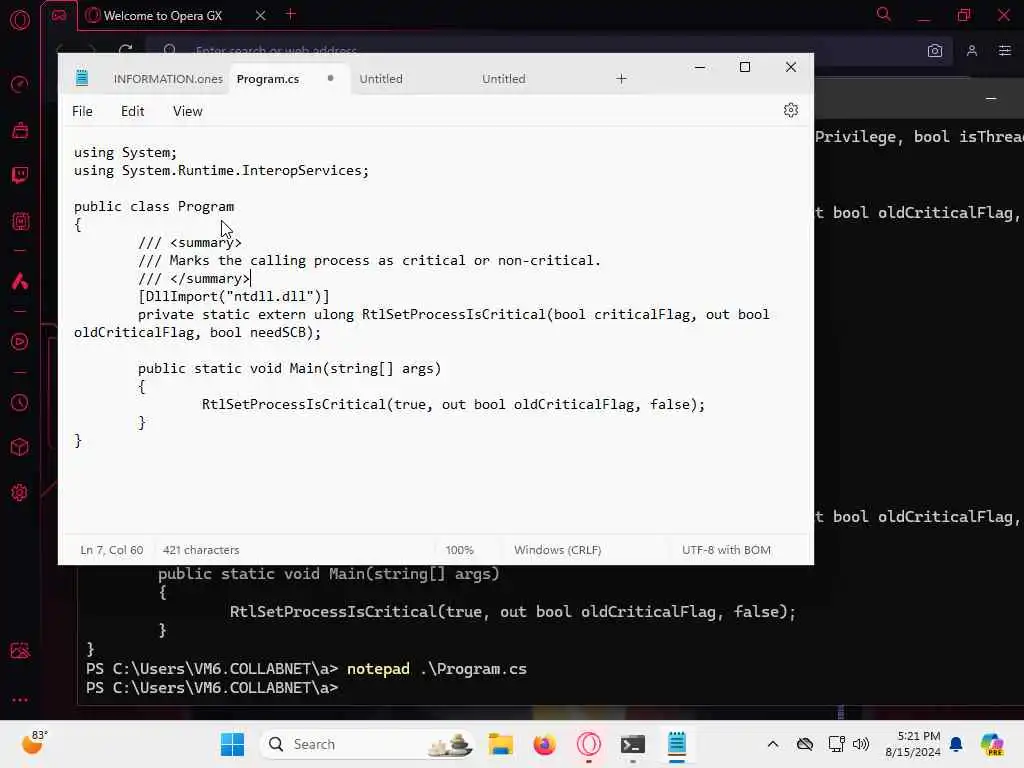This screenshot has width=1024, height=768.
Task: Switch to Terminal in the taskbar
Action: click(x=633, y=744)
